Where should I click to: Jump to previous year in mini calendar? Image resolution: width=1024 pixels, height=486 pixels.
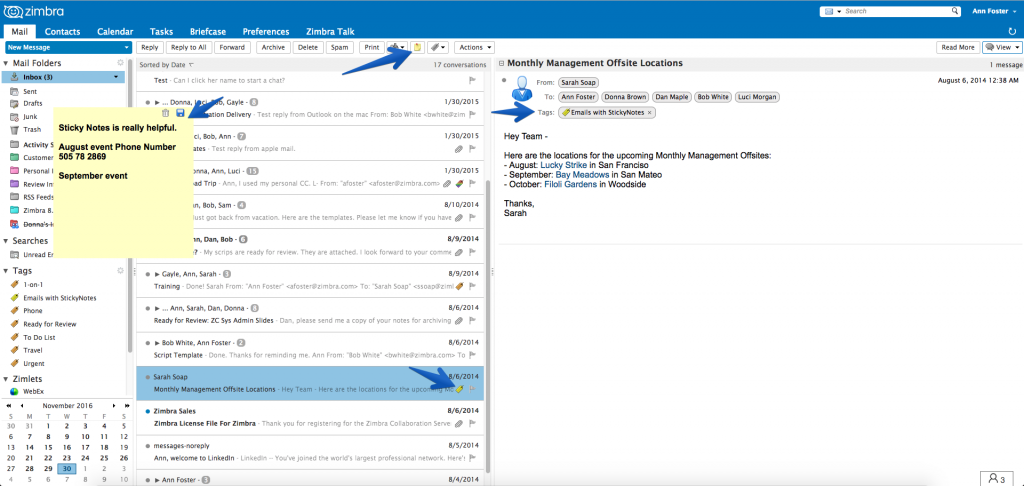(x=8, y=406)
